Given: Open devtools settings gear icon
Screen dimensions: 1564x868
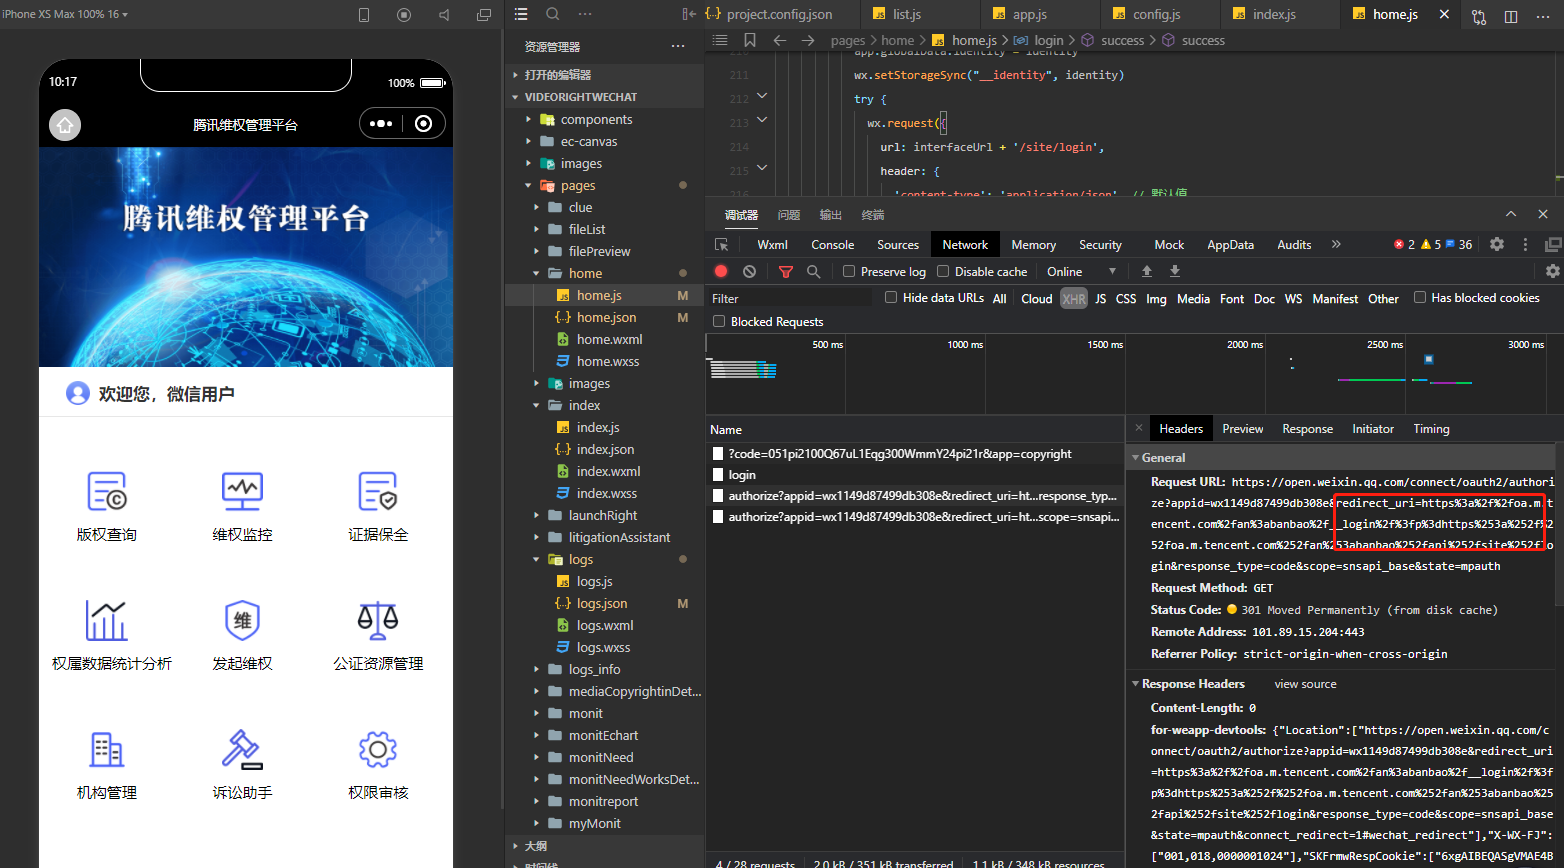Looking at the screenshot, I should [x=1497, y=244].
